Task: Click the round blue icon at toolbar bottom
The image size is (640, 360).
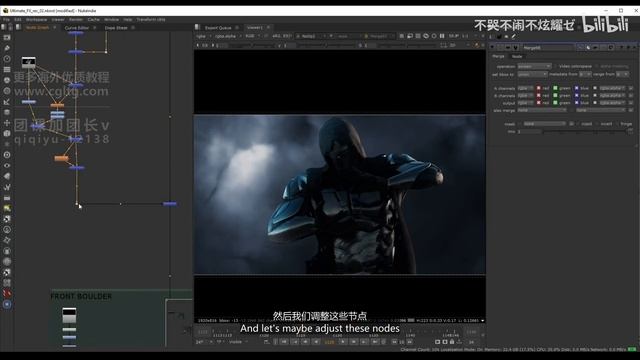Action: click(x=7, y=304)
